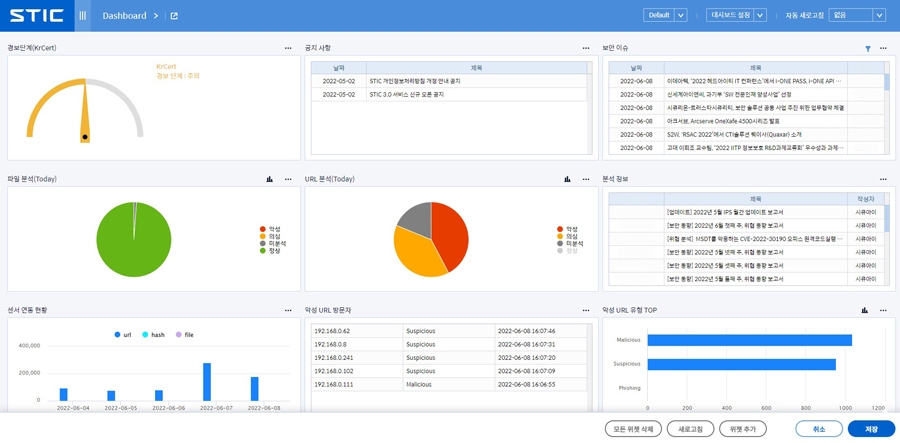The image size is (900, 443).
Task: Open dashboard in new window icon
Action: coord(174,16)
